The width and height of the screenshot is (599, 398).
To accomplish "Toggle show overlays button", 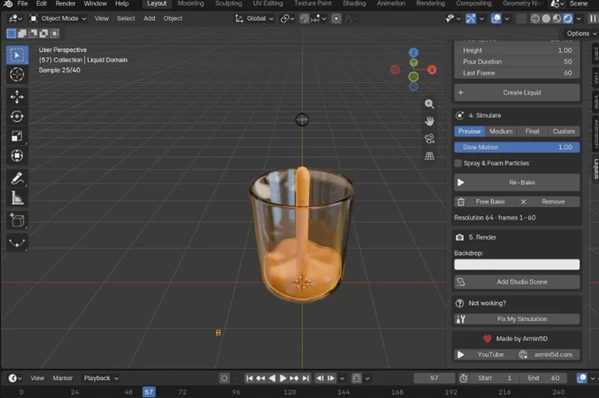I will 496,18.
